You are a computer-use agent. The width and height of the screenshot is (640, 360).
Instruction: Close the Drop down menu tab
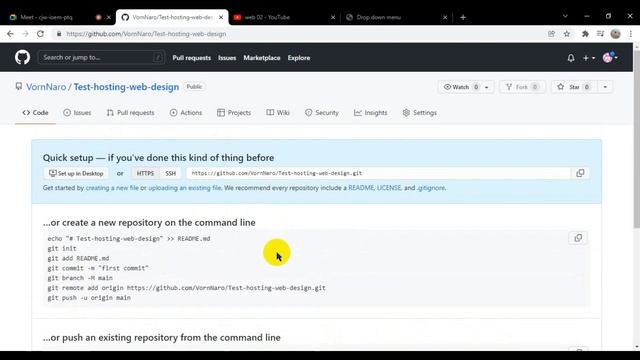[445, 17]
